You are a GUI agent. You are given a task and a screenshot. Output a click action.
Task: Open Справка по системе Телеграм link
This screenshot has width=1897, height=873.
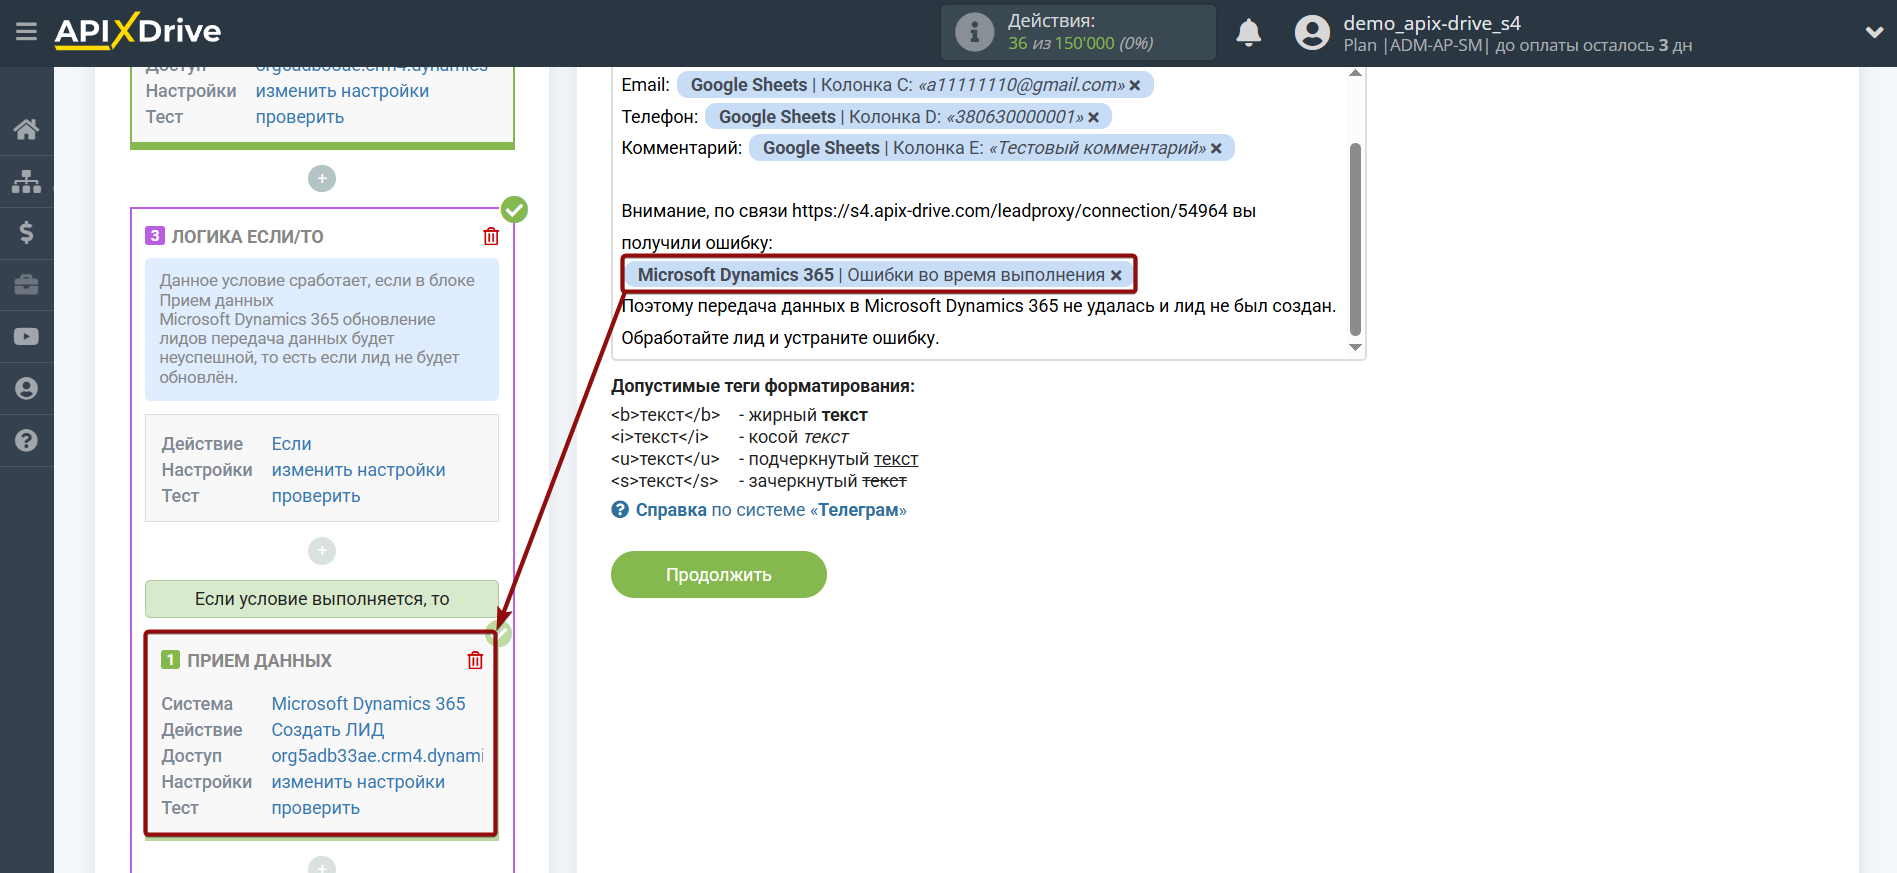pyautogui.click(x=771, y=510)
